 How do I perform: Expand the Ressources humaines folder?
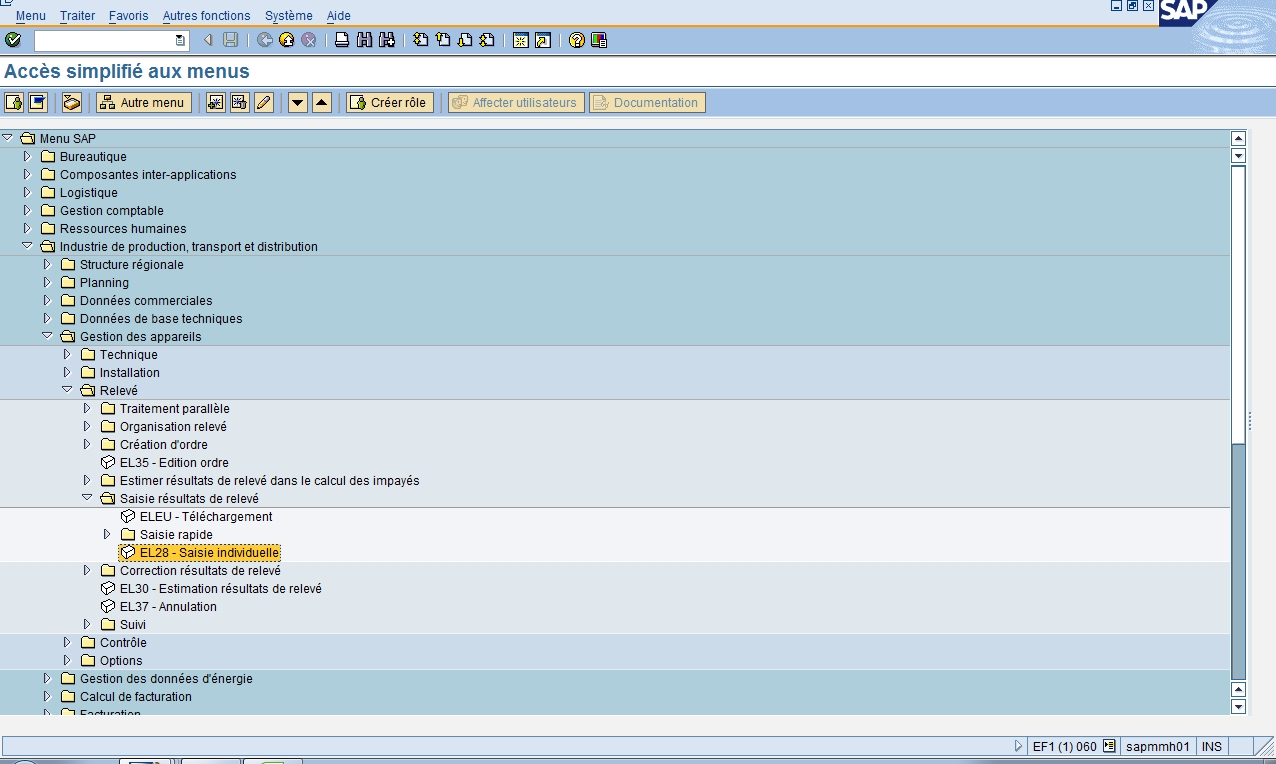pyautogui.click(x=27, y=228)
